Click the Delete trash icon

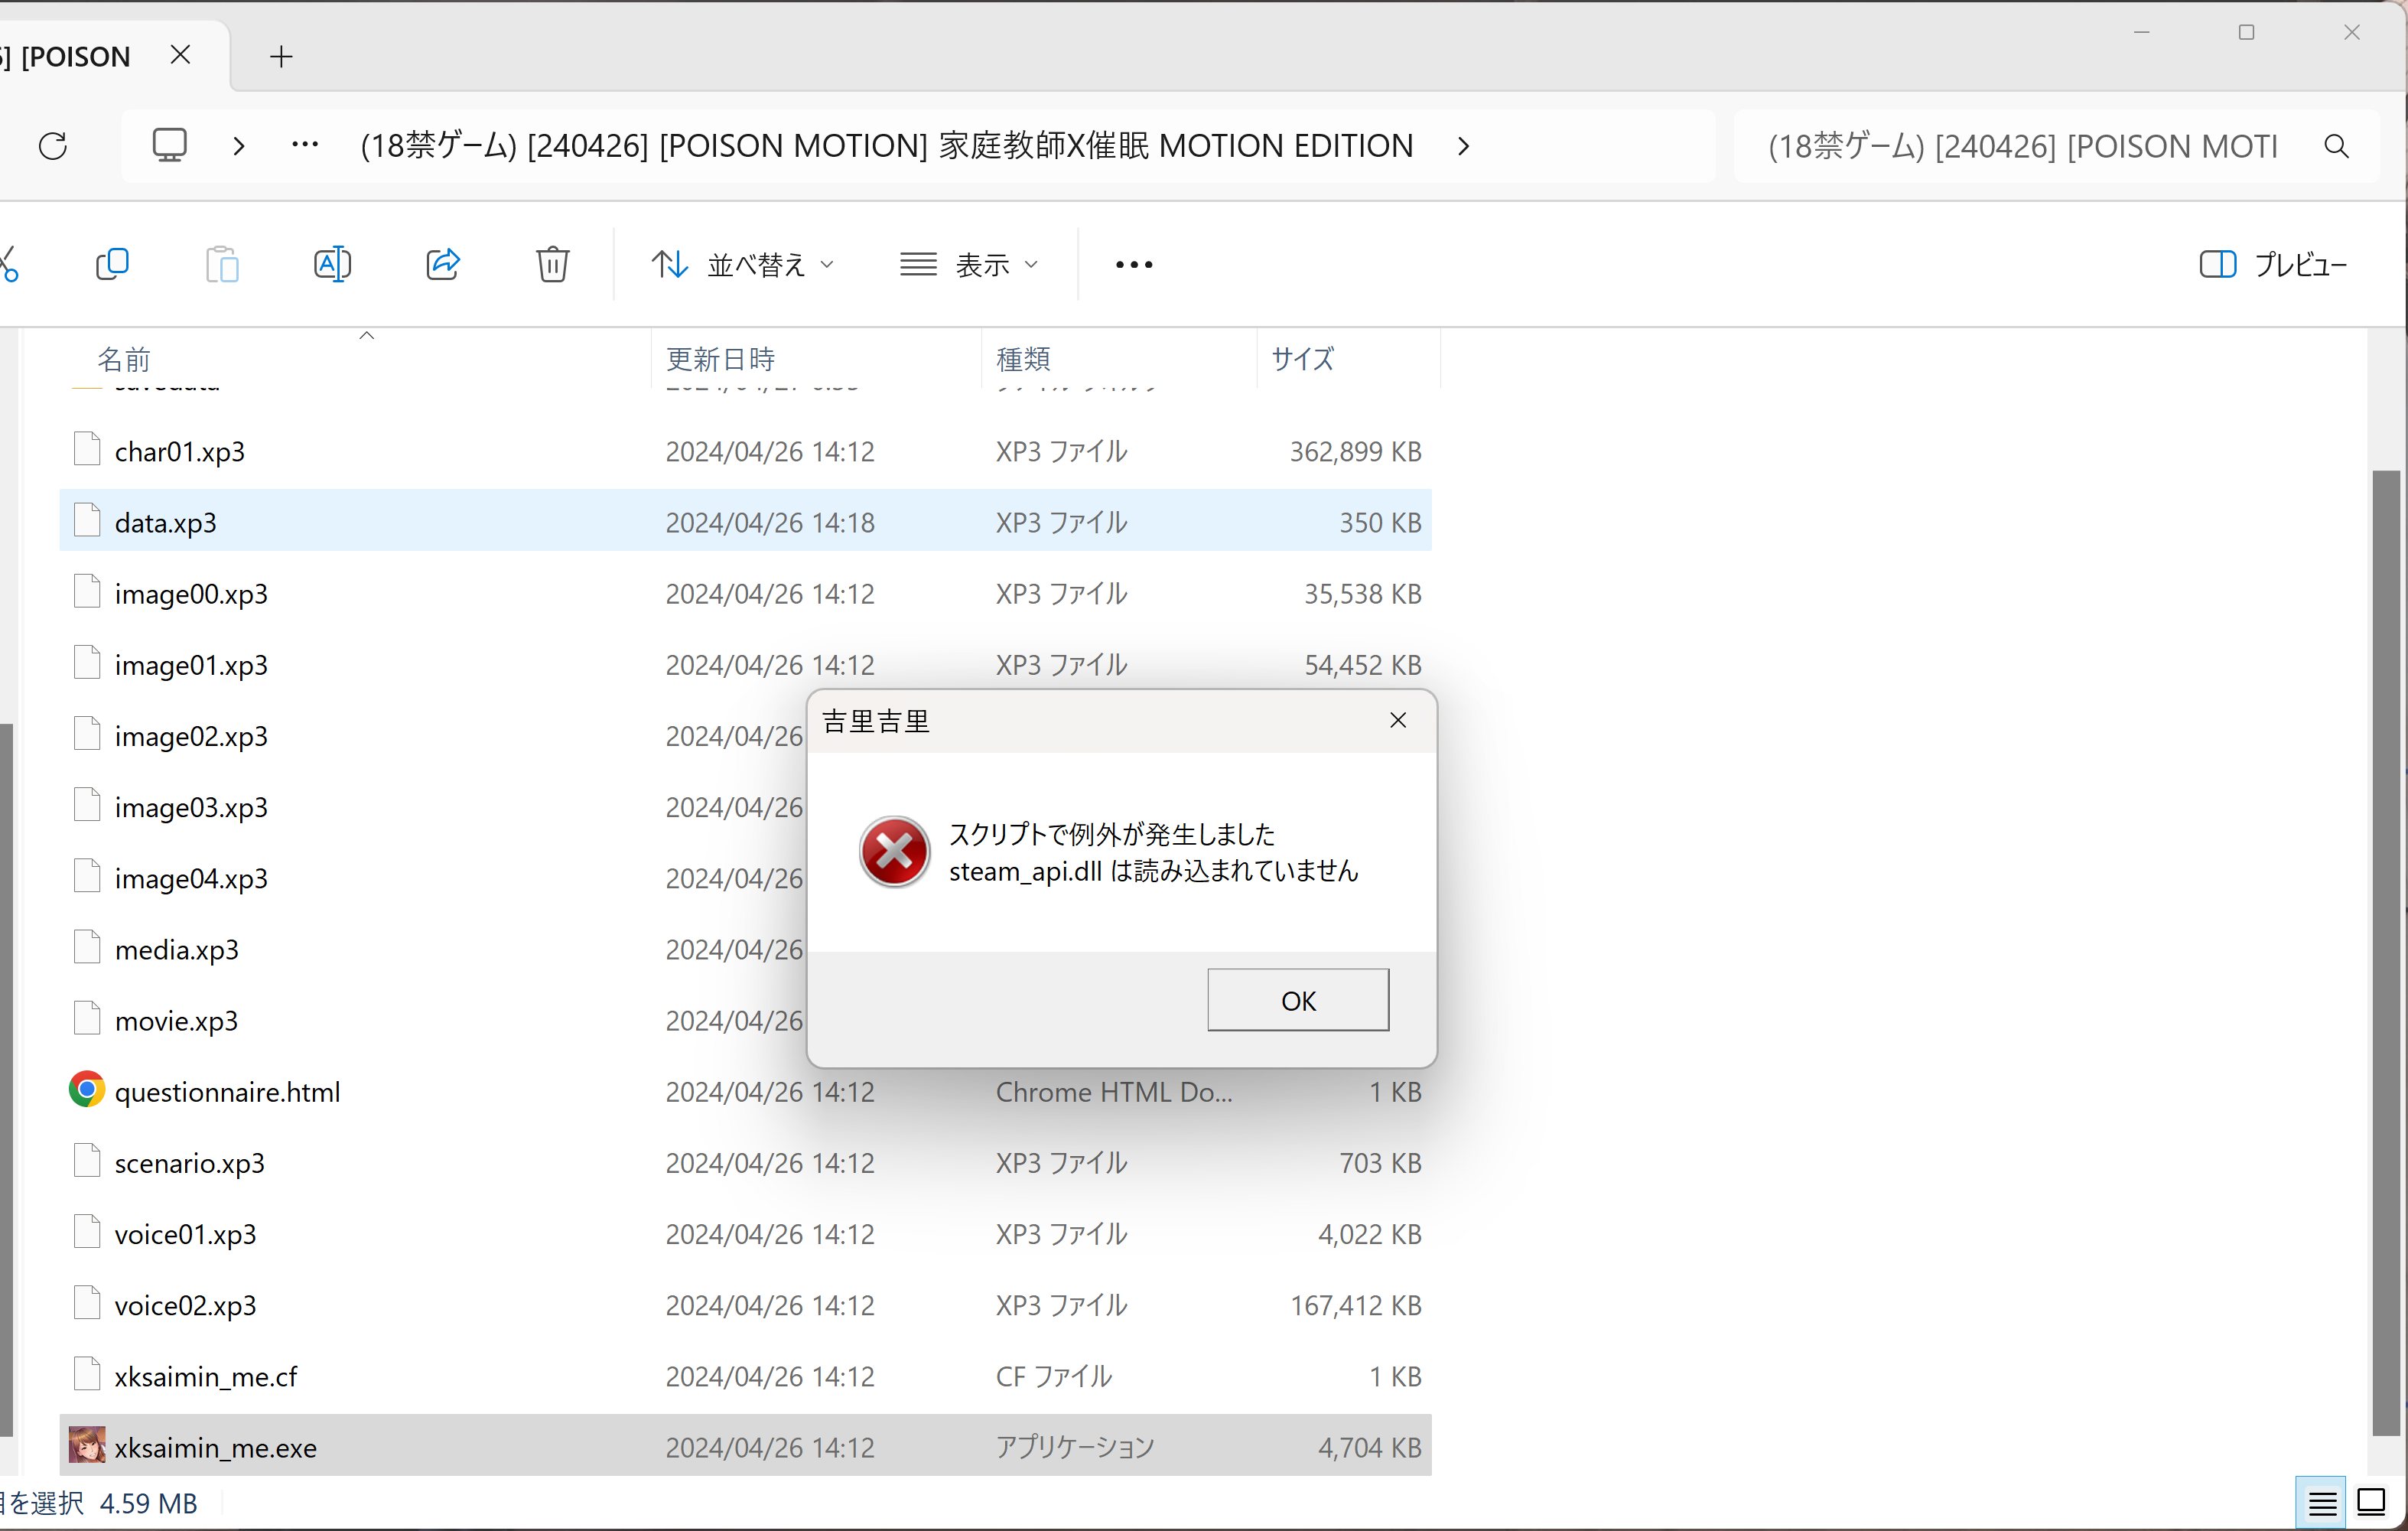click(x=552, y=265)
